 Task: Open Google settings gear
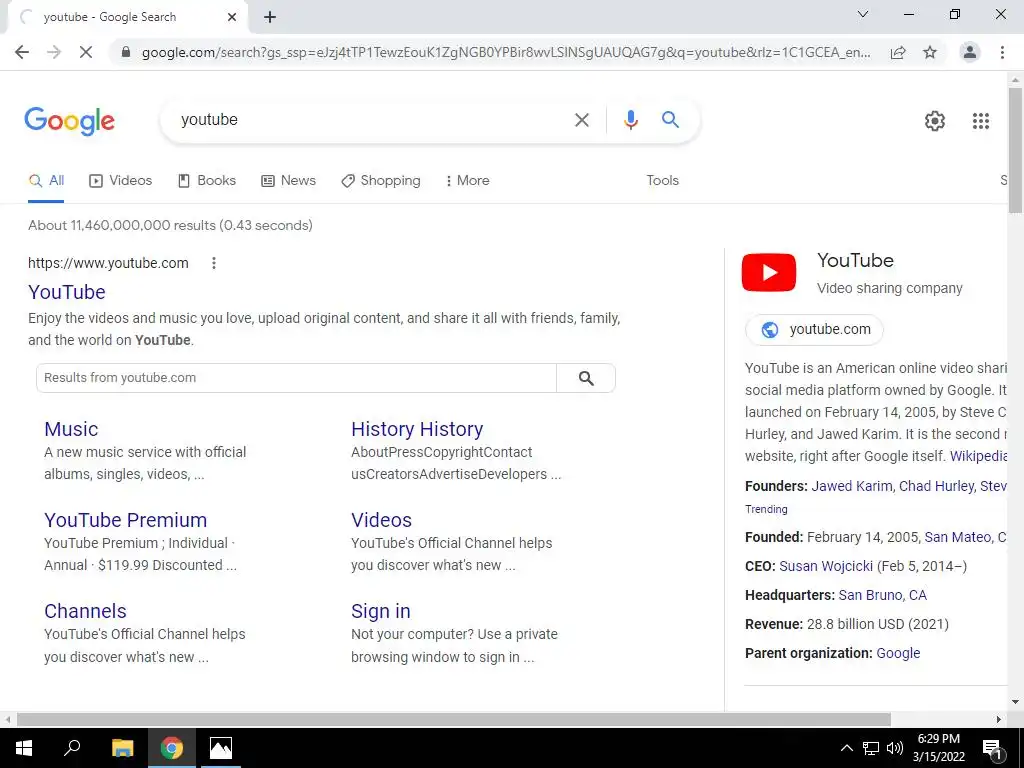pyautogui.click(x=935, y=121)
